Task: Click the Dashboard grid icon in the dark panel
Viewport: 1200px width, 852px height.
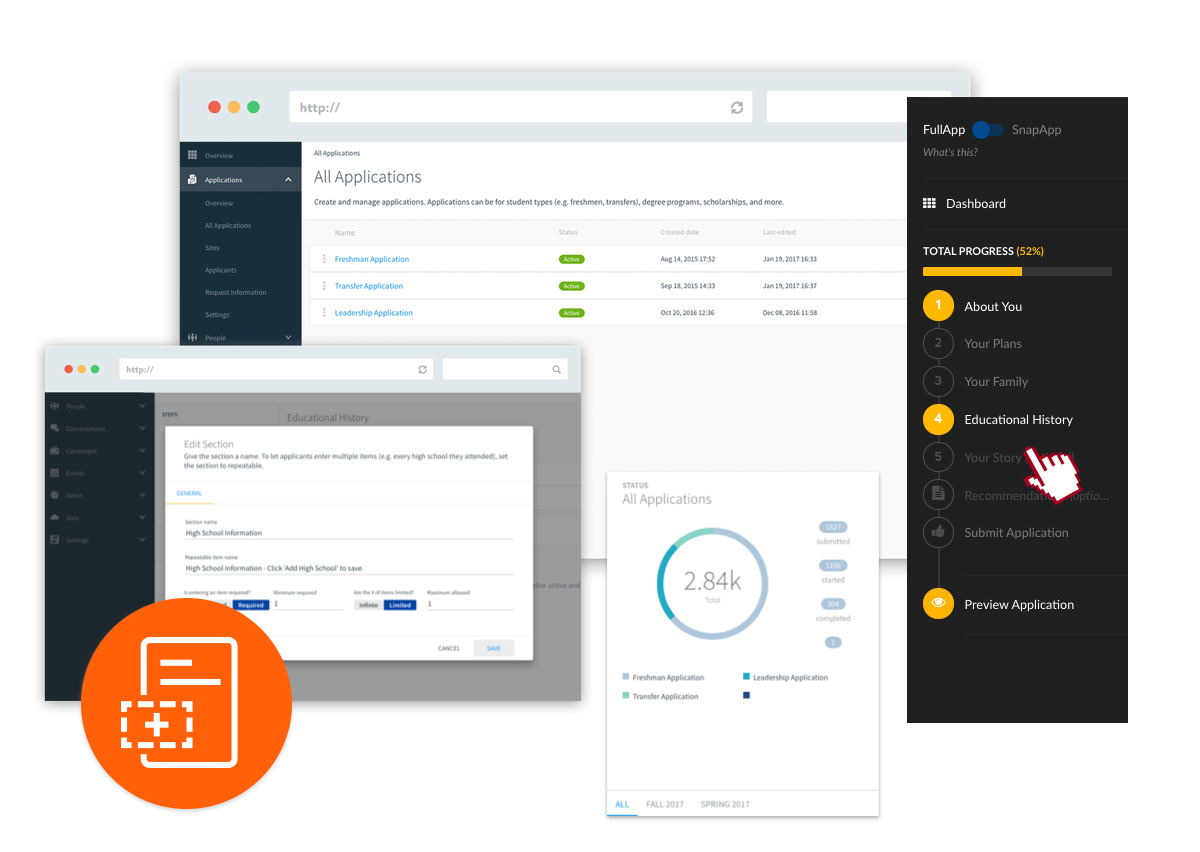Action: [x=930, y=203]
